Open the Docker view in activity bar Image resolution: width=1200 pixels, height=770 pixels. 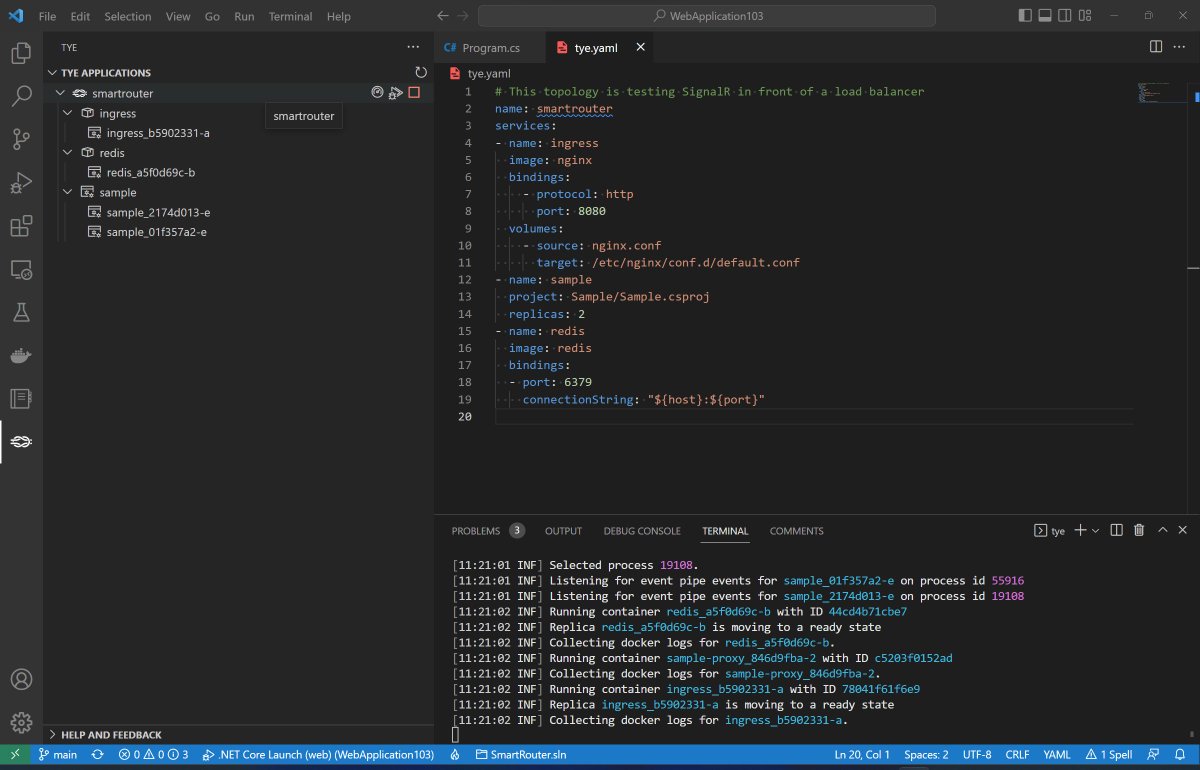(x=21, y=356)
